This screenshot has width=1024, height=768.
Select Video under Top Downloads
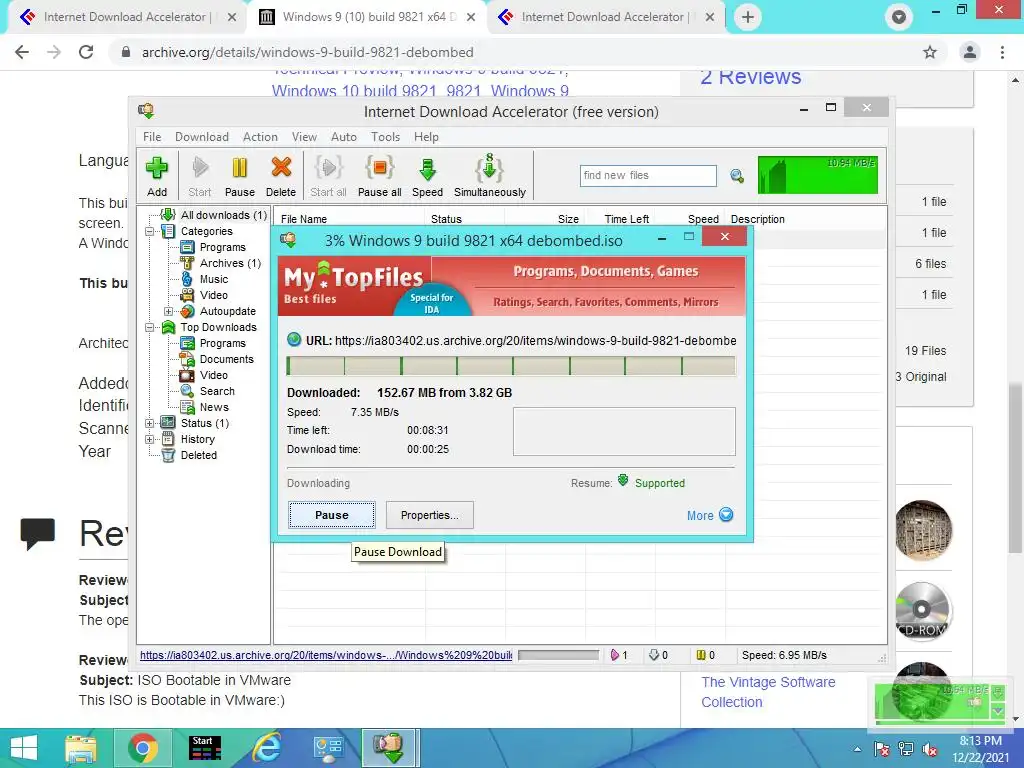pyautogui.click(x=214, y=375)
